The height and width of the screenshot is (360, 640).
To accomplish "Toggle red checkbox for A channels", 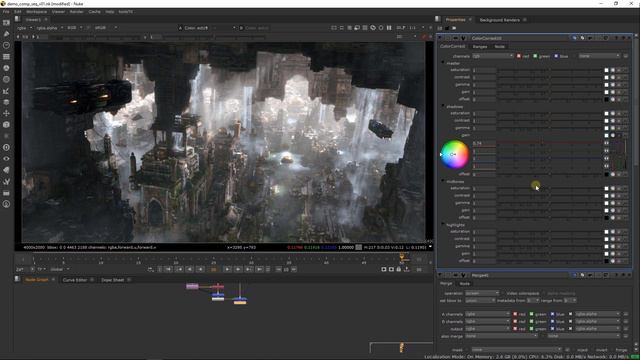I will [x=515, y=314].
